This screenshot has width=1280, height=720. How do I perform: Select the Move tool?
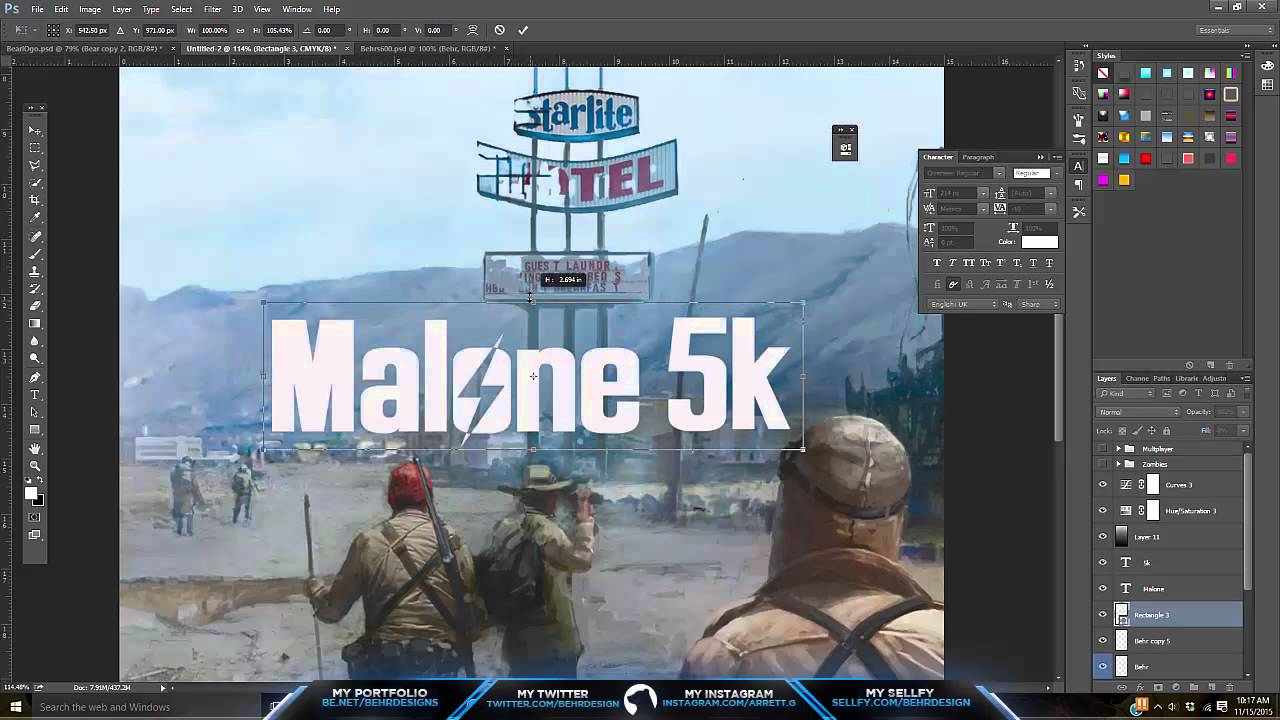click(x=35, y=131)
